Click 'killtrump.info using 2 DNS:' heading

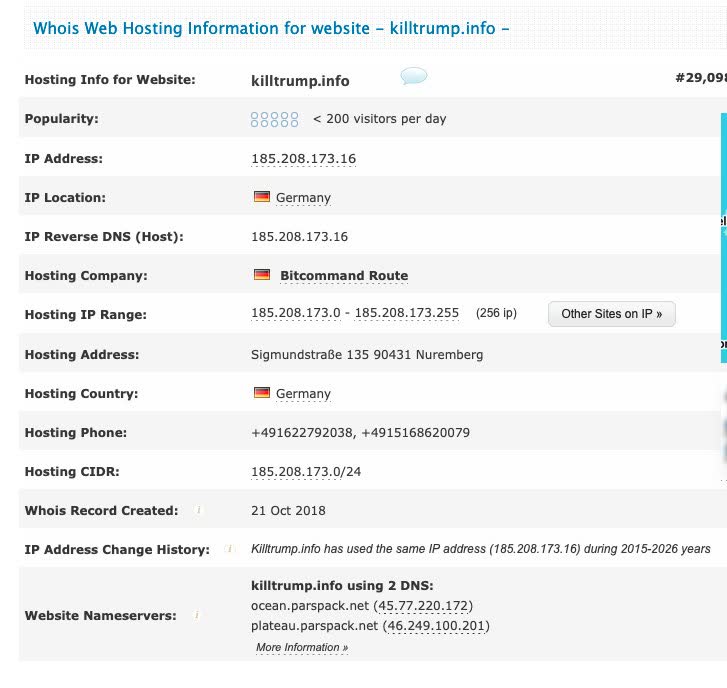coord(342,586)
